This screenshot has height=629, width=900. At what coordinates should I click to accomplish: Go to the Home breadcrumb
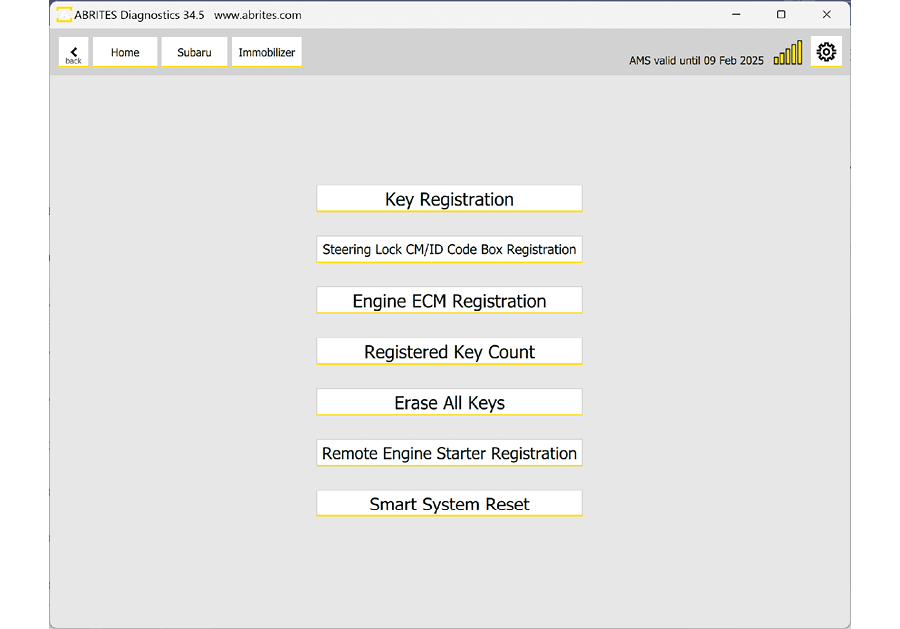click(x=125, y=53)
